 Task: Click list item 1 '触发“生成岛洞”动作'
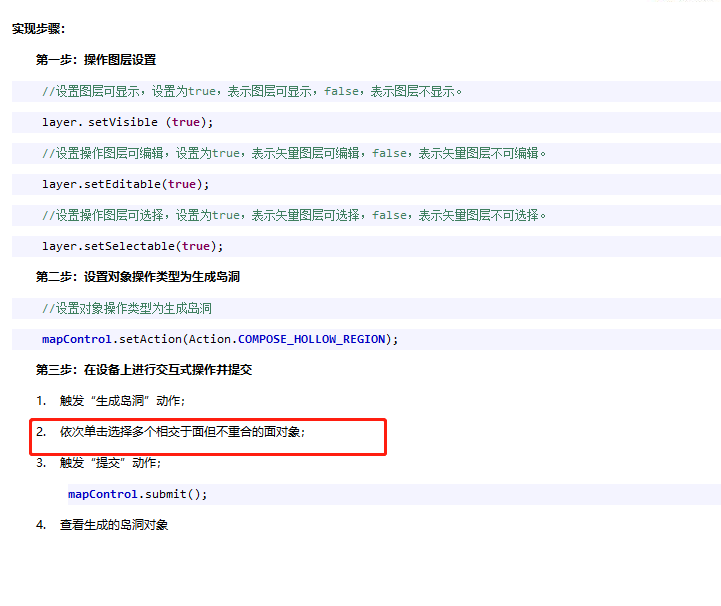[x=111, y=401]
